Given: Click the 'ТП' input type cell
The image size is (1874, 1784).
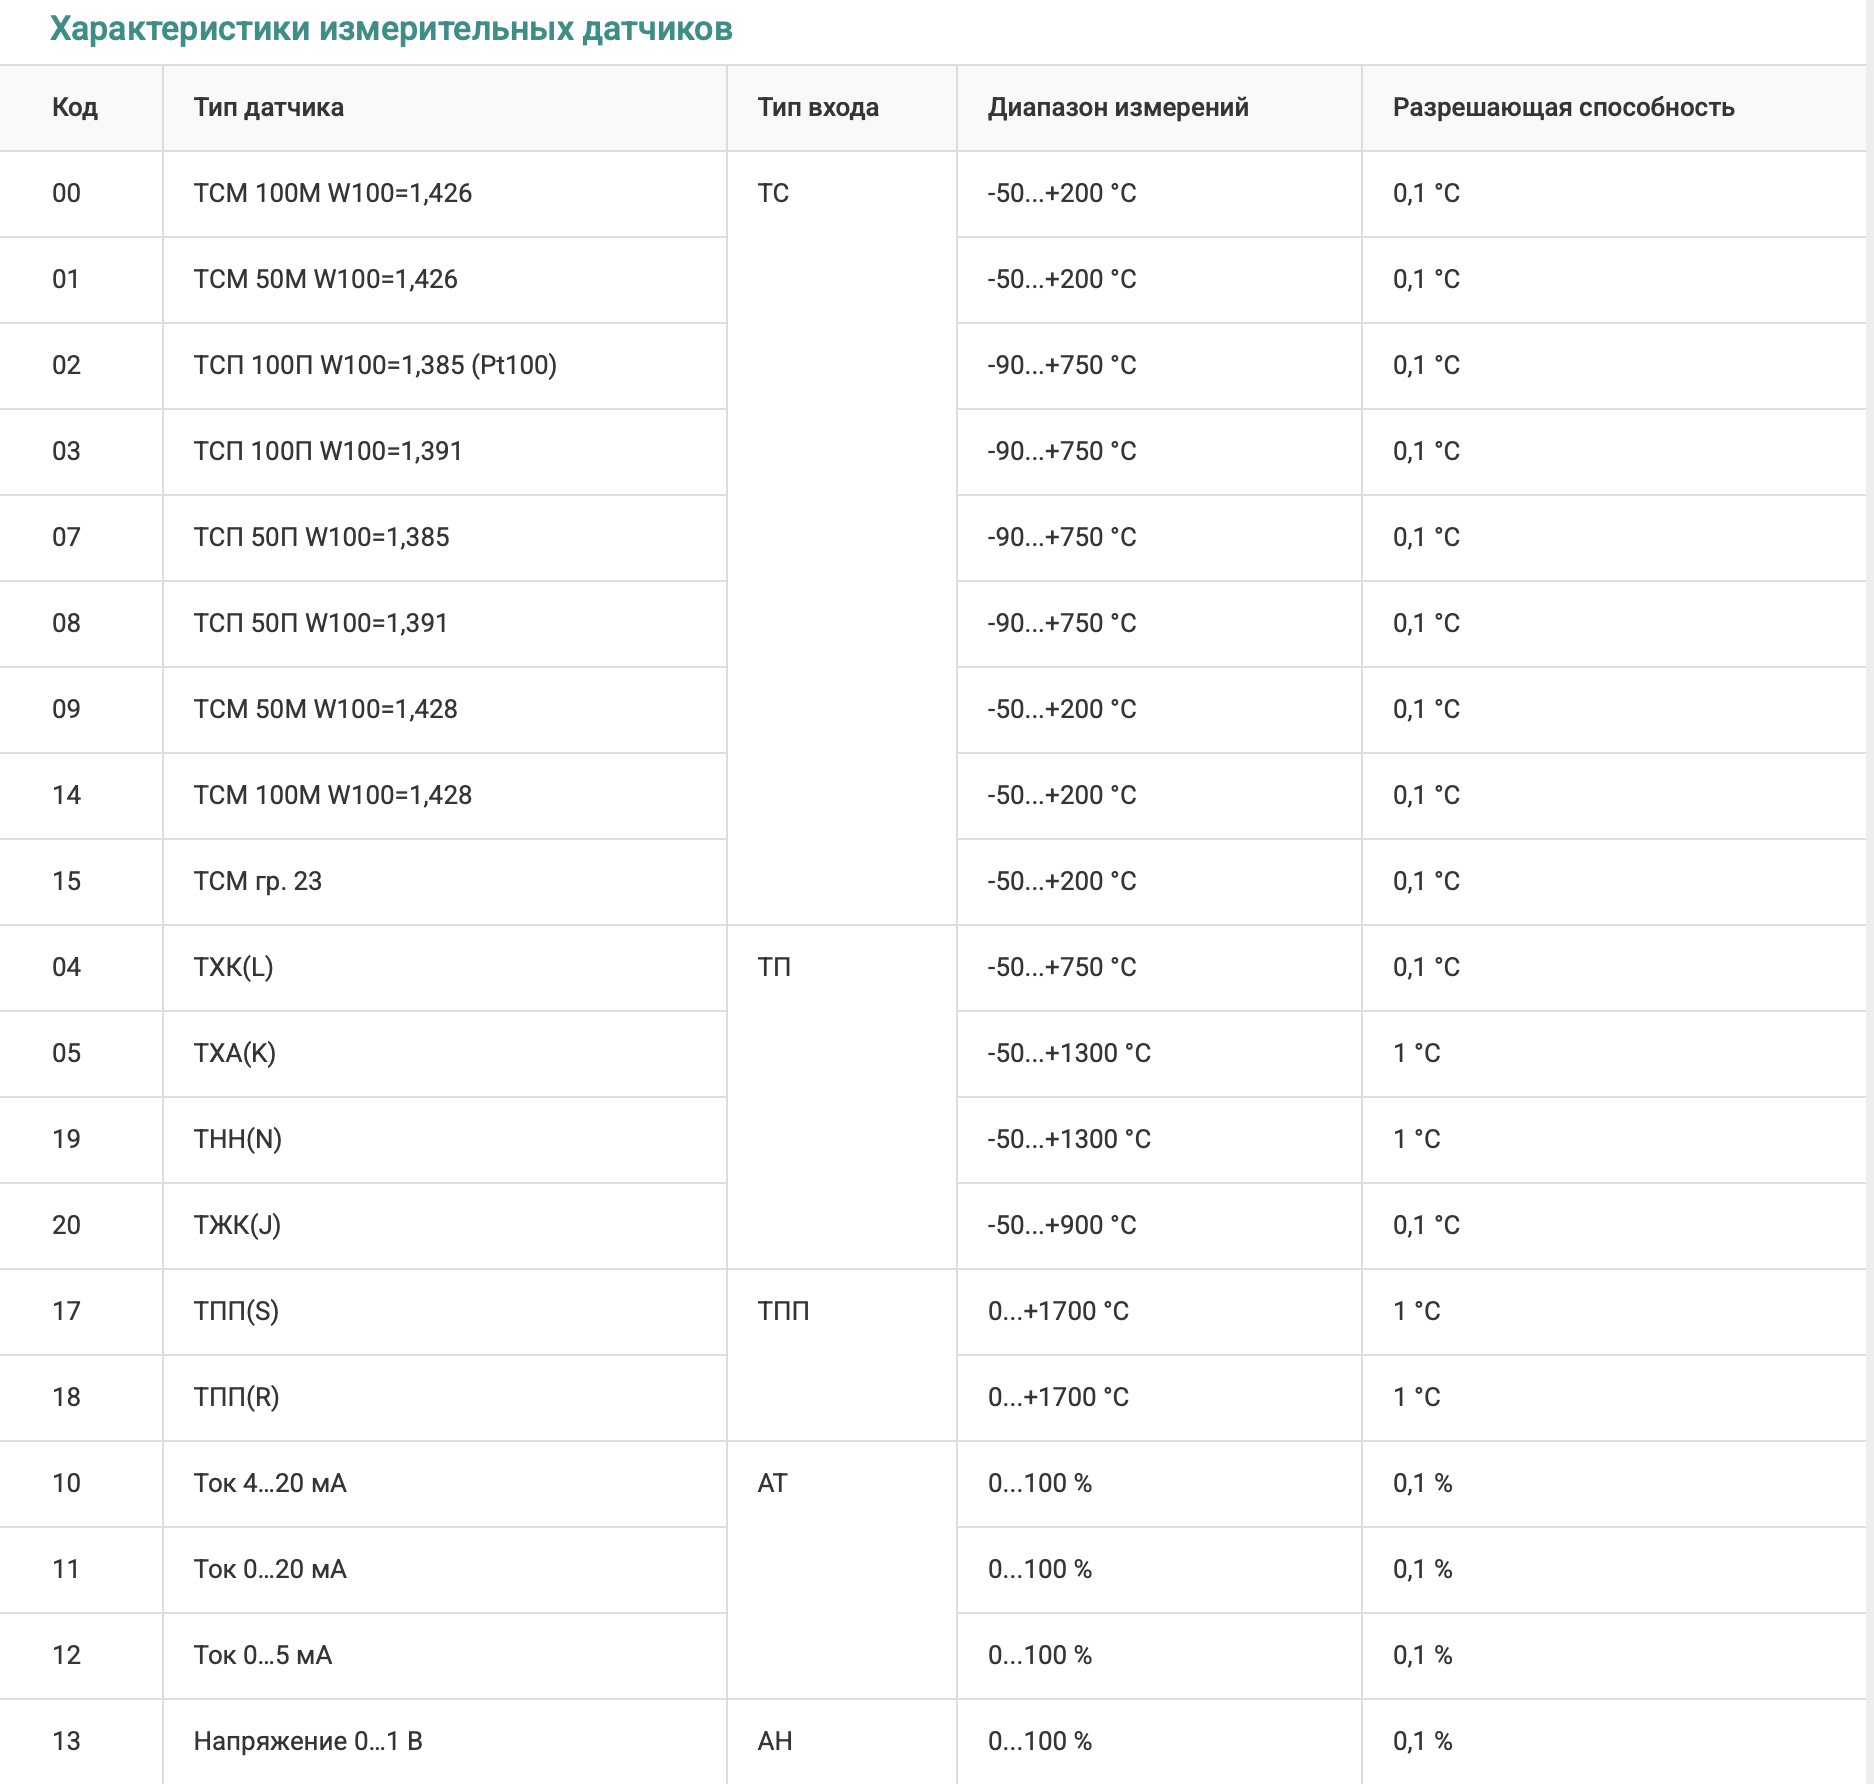Looking at the screenshot, I should click(x=774, y=967).
